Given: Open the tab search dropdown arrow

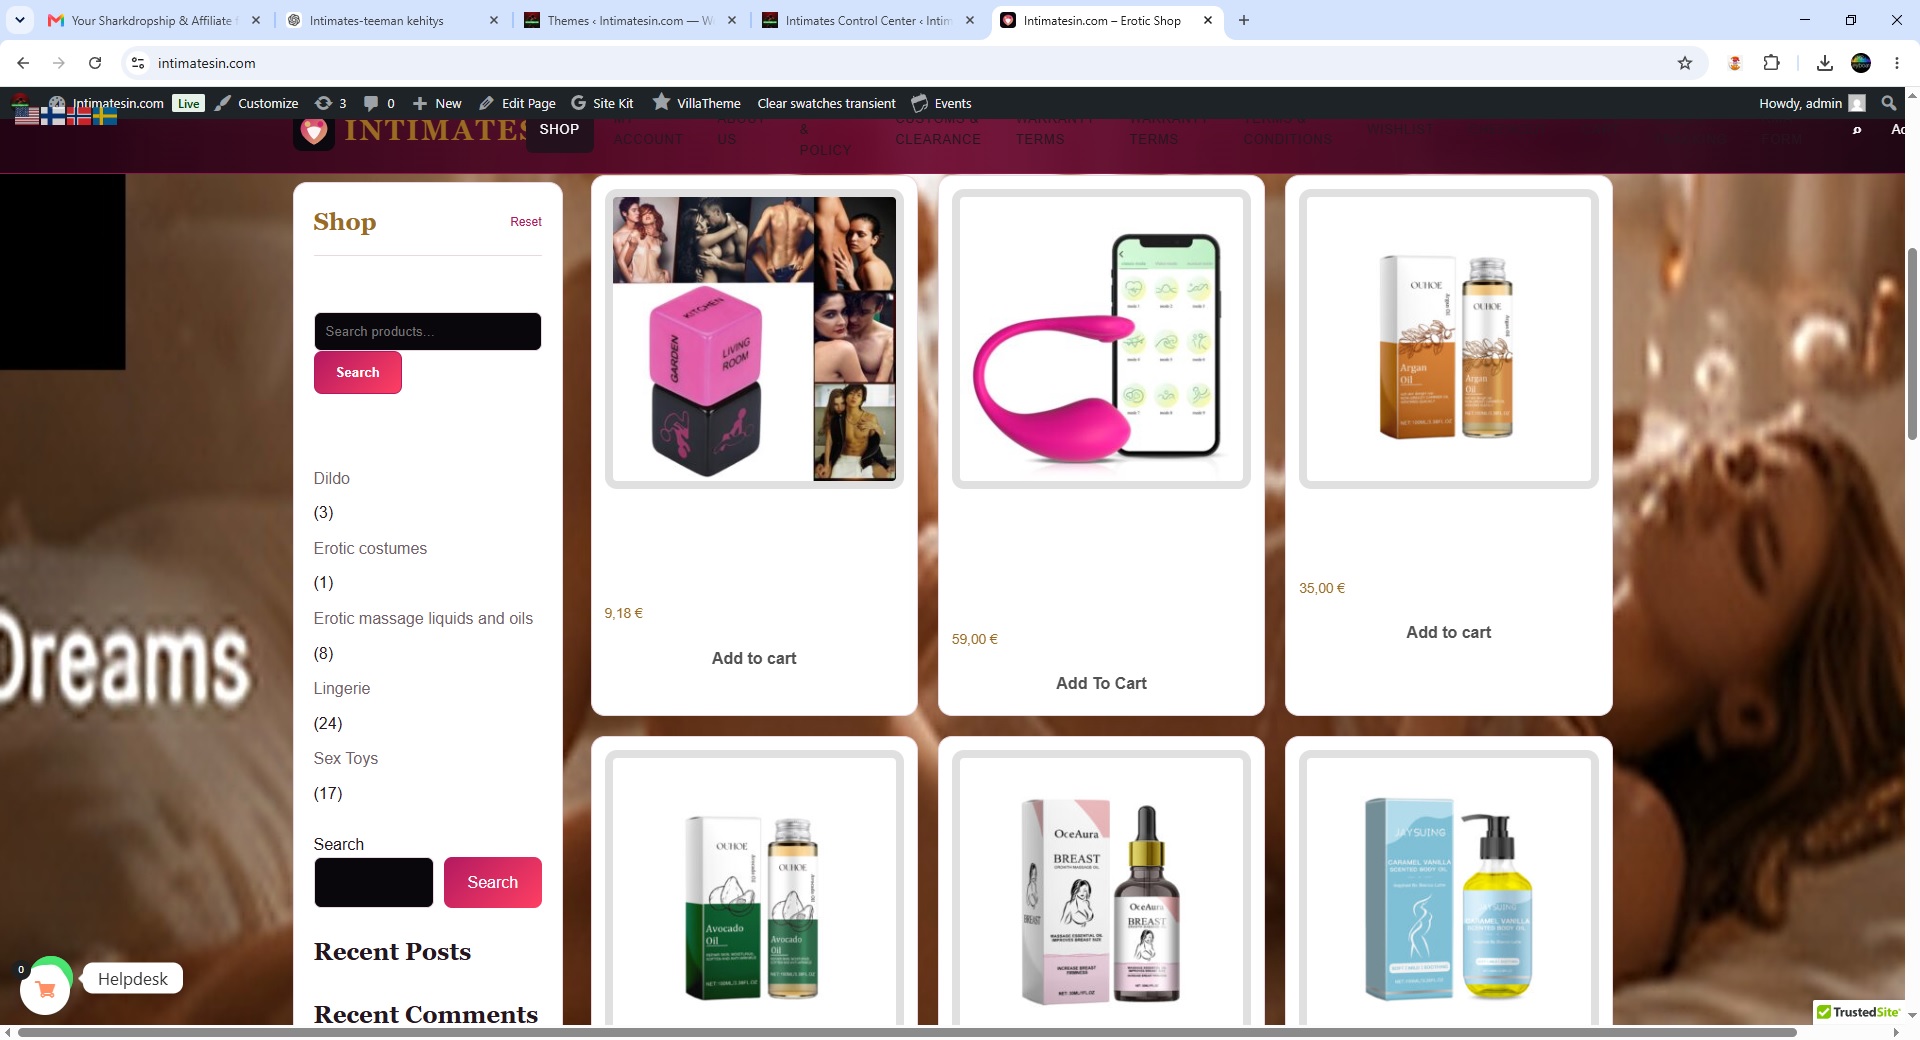Looking at the screenshot, I should click(20, 20).
